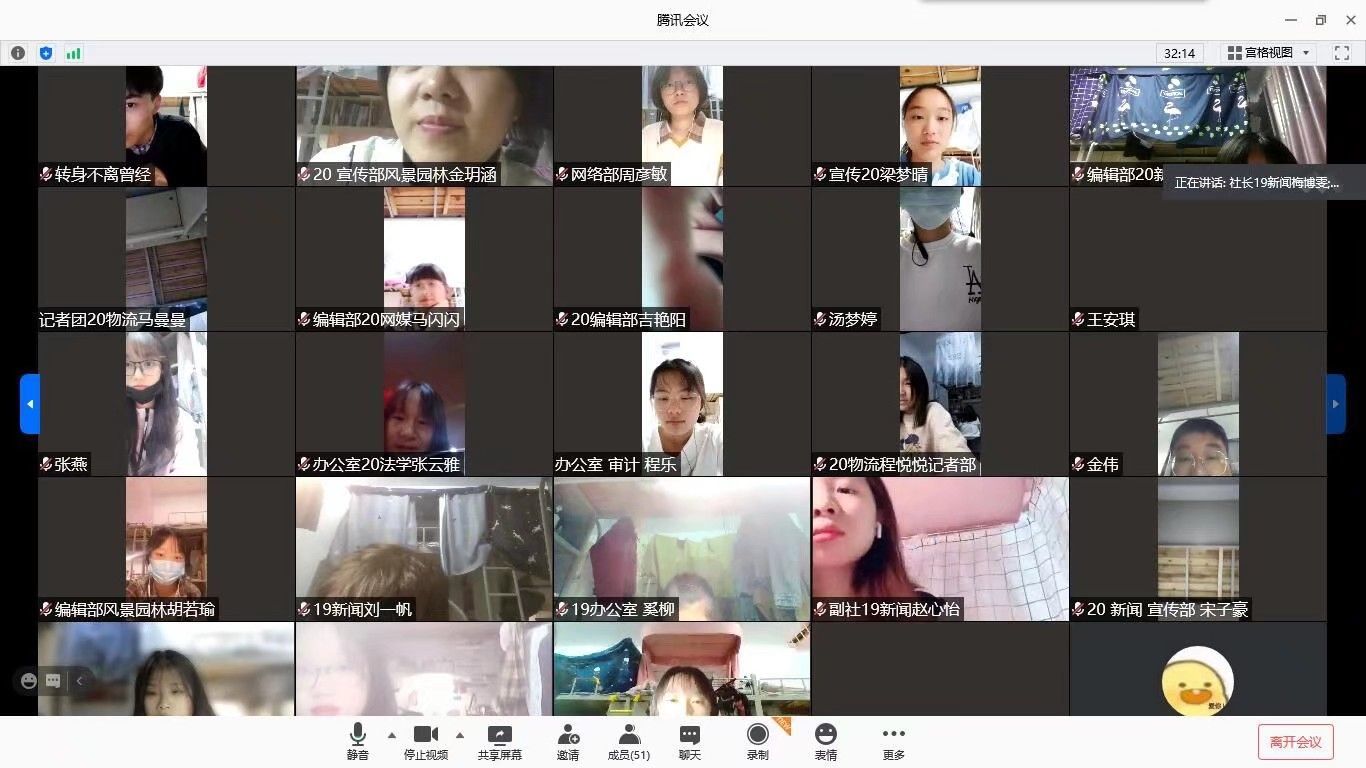Start recording with 录制 button
Viewport: 1366px width, 768px height.
click(758, 742)
